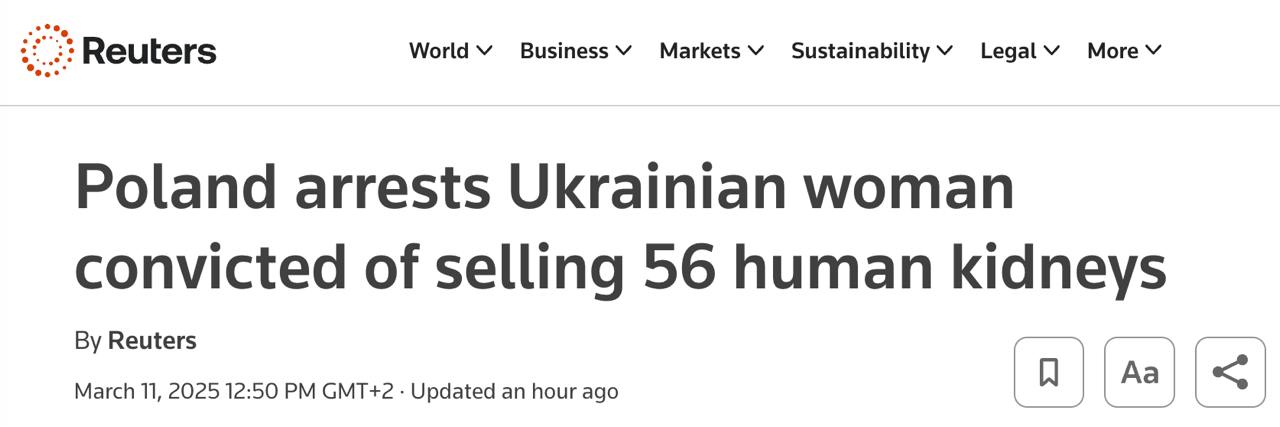This screenshot has height=427, width=1280.
Task: Expand the Markets dropdown arrow
Action: point(756,50)
